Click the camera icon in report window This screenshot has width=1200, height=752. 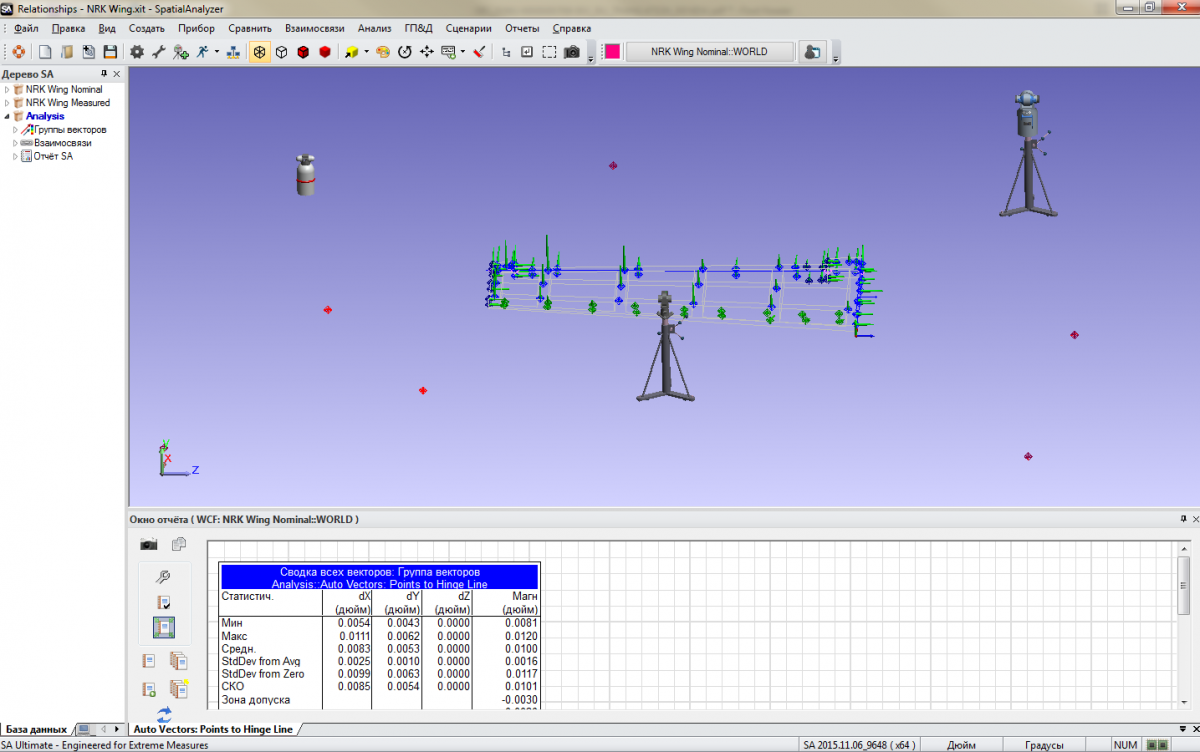pos(148,544)
